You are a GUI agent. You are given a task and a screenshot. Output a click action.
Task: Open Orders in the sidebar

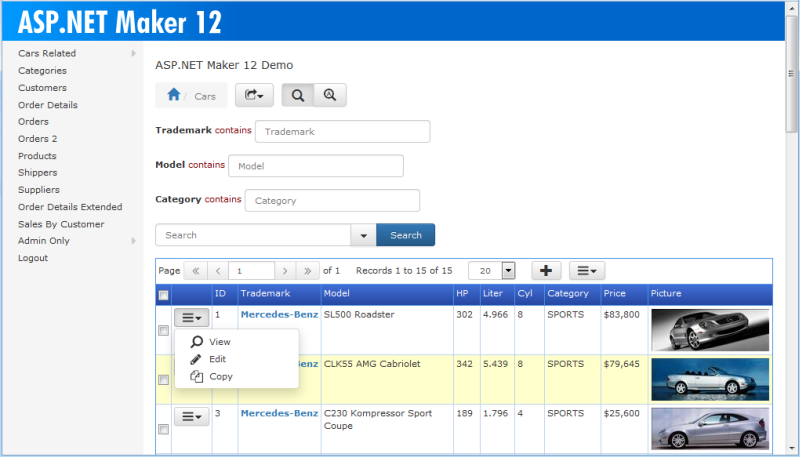pyautogui.click(x=33, y=121)
